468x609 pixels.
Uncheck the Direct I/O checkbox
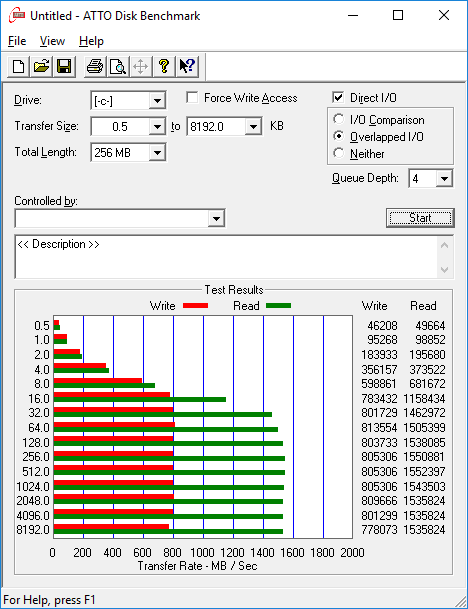click(338, 97)
